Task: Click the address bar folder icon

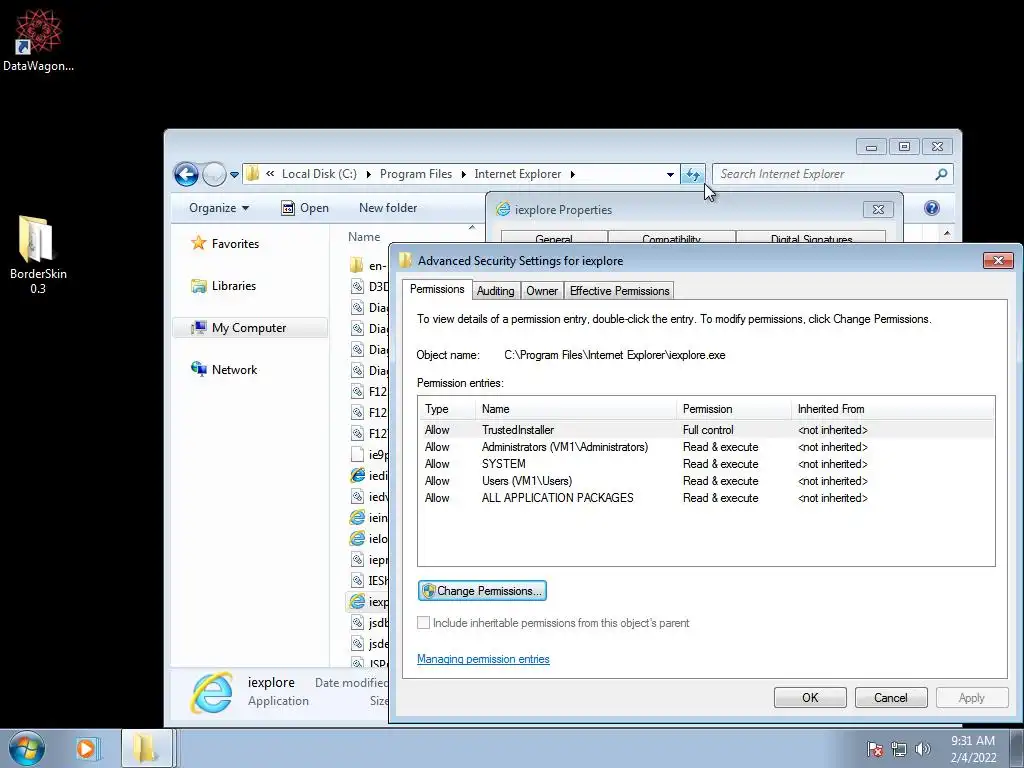Action: 252,174
